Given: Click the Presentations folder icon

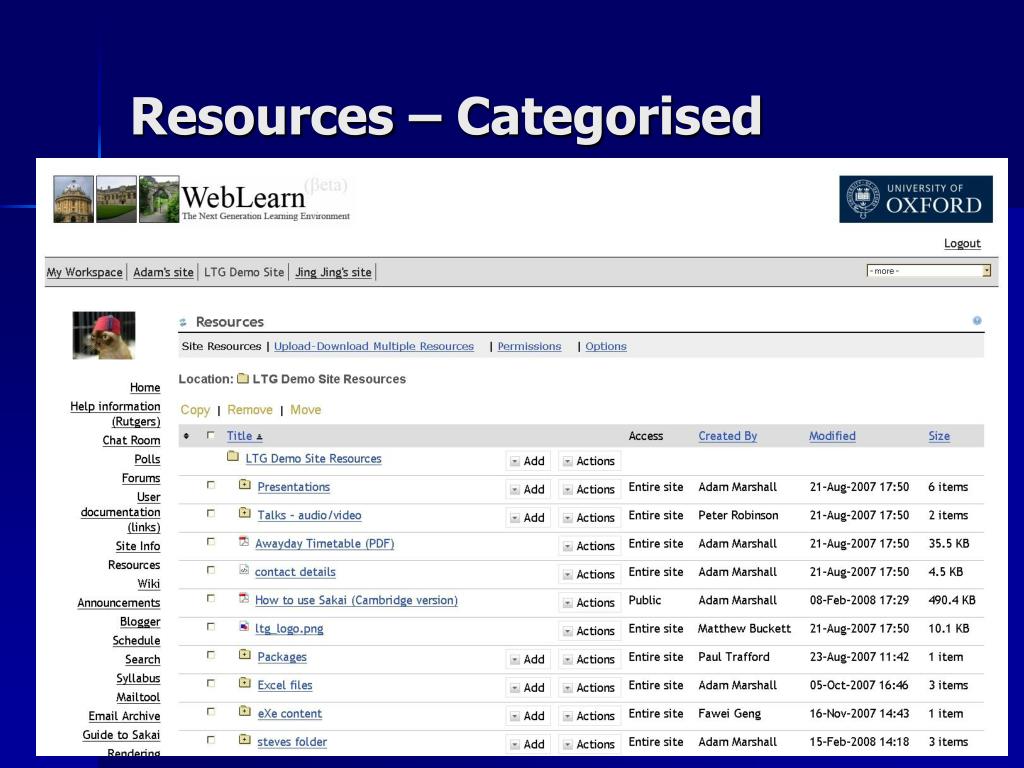Looking at the screenshot, I should click(x=244, y=485).
